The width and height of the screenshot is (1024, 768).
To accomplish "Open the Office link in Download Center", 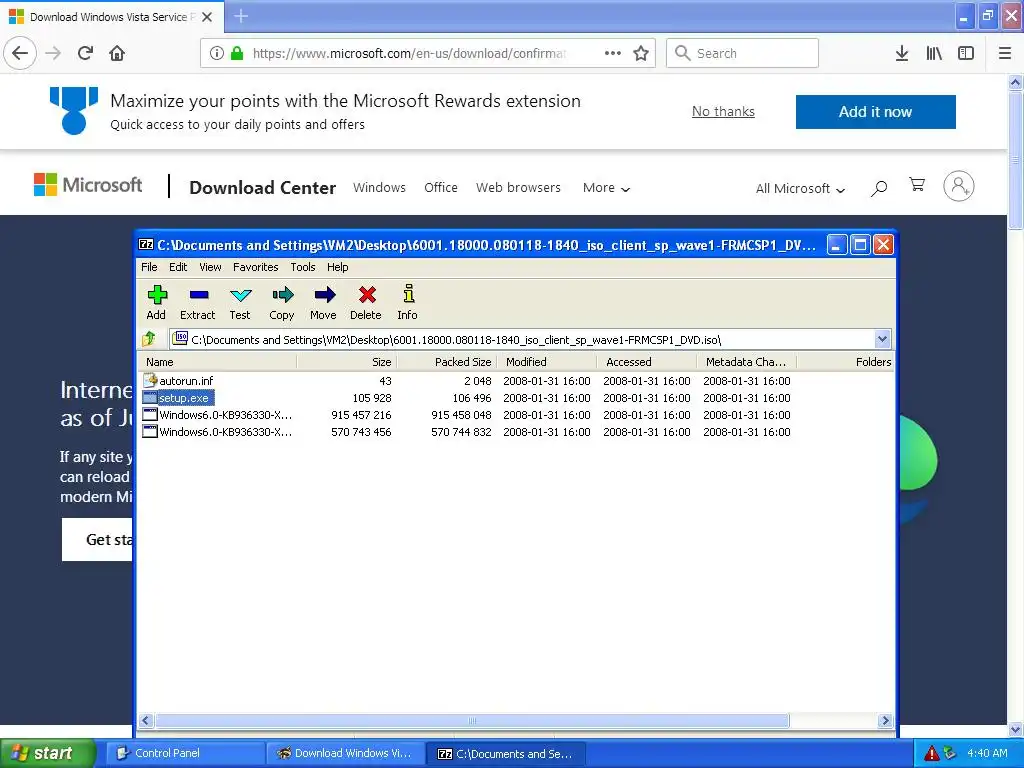I will [441, 187].
